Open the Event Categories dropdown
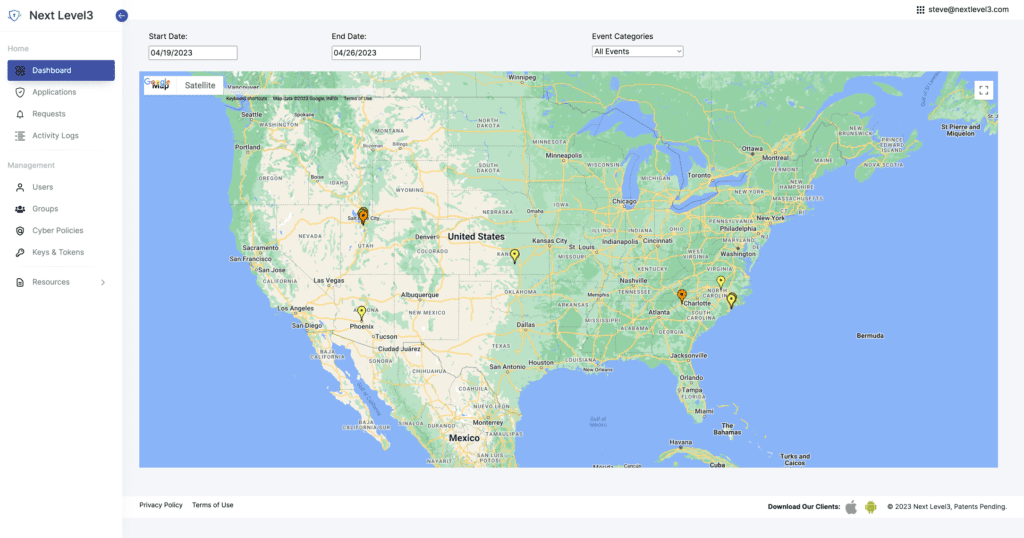The width and height of the screenshot is (1024, 538). [637, 52]
